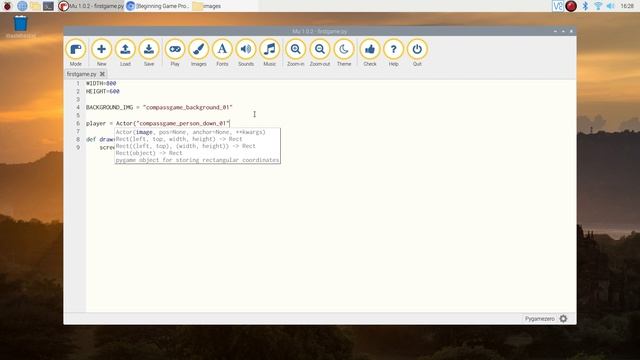
Task: Open the file manager from taskbar
Action: click(x=36, y=6)
